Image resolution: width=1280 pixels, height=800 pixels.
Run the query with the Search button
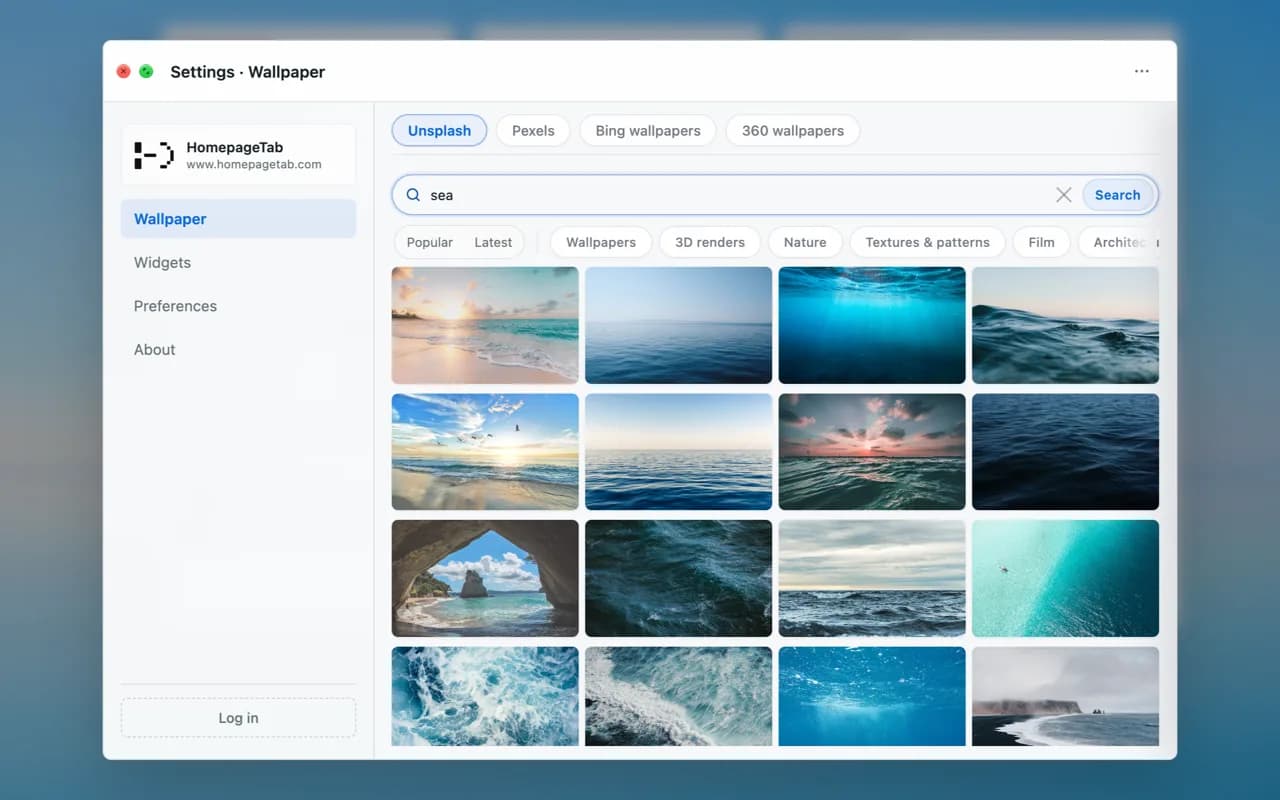click(x=1118, y=195)
